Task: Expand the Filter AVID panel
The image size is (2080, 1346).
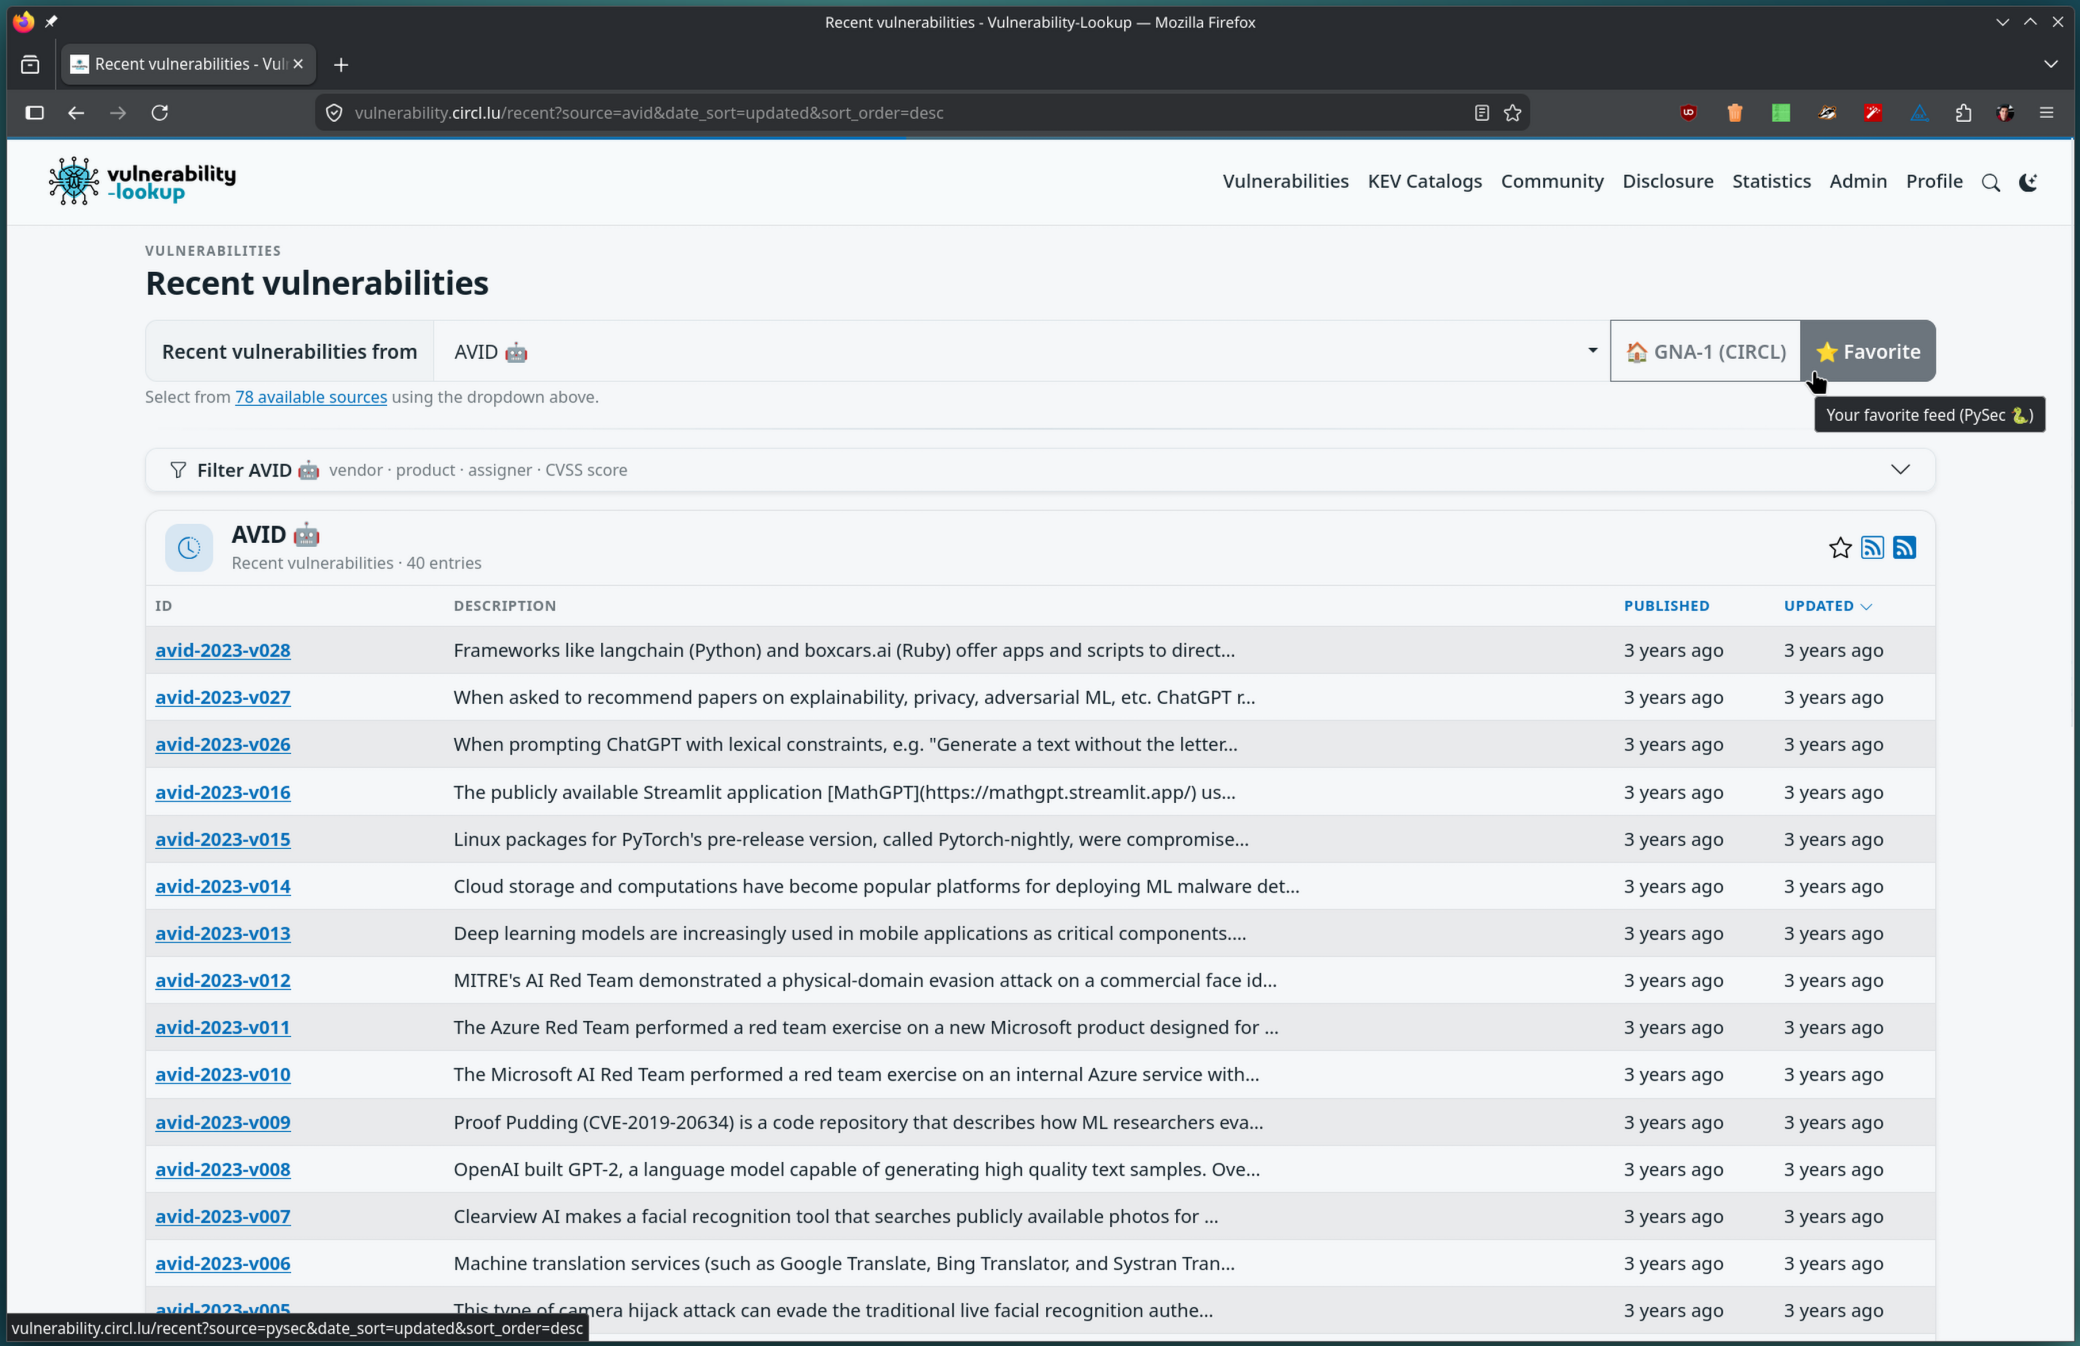Action: pyautogui.click(x=1040, y=470)
